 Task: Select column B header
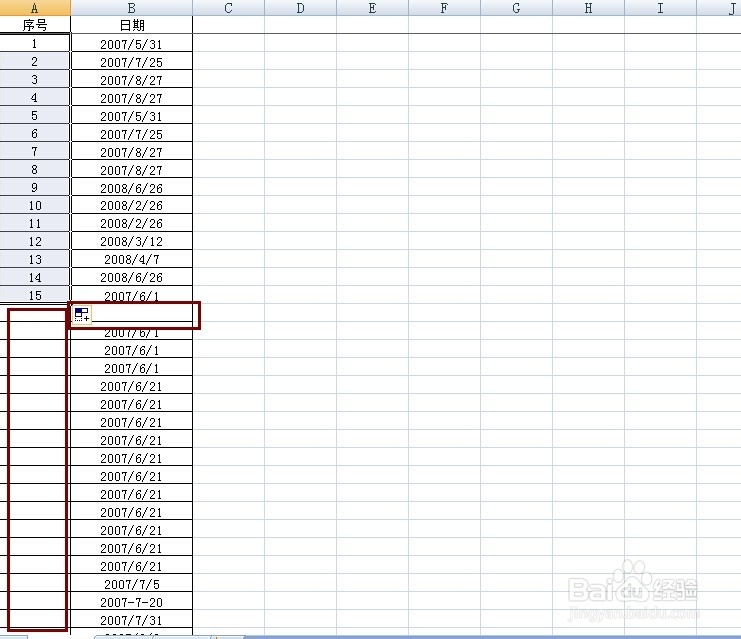coord(131,8)
